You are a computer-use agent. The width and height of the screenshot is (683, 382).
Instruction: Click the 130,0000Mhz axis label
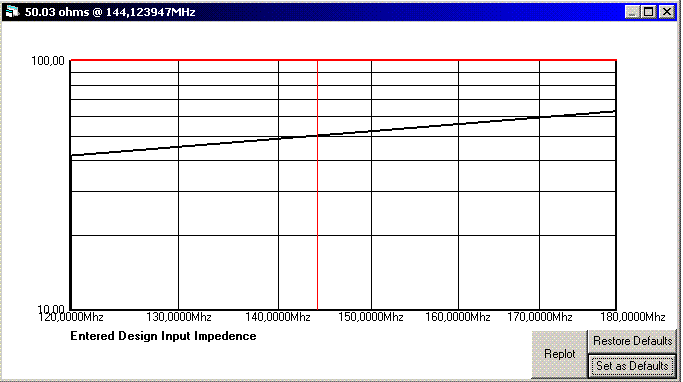click(x=179, y=317)
